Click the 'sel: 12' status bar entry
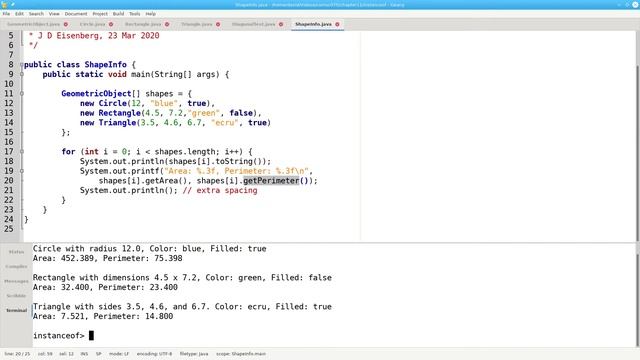Image resolution: width=640 pixels, height=360 pixels. pos(67,354)
